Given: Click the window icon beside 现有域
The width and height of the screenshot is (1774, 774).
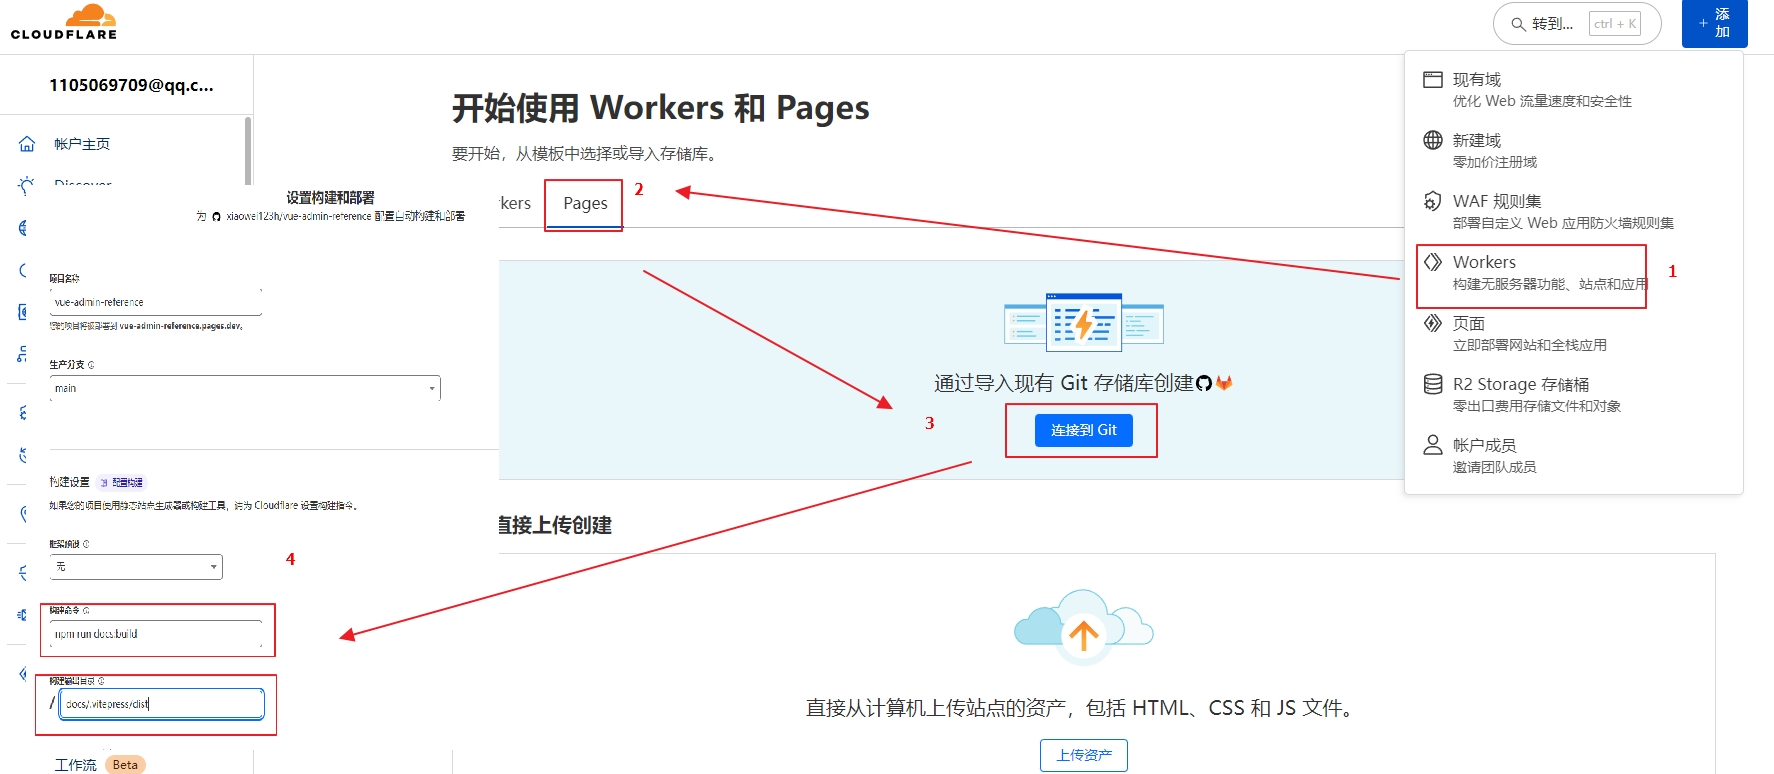Looking at the screenshot, I should pyautogui.click(x=1433, y=80).
